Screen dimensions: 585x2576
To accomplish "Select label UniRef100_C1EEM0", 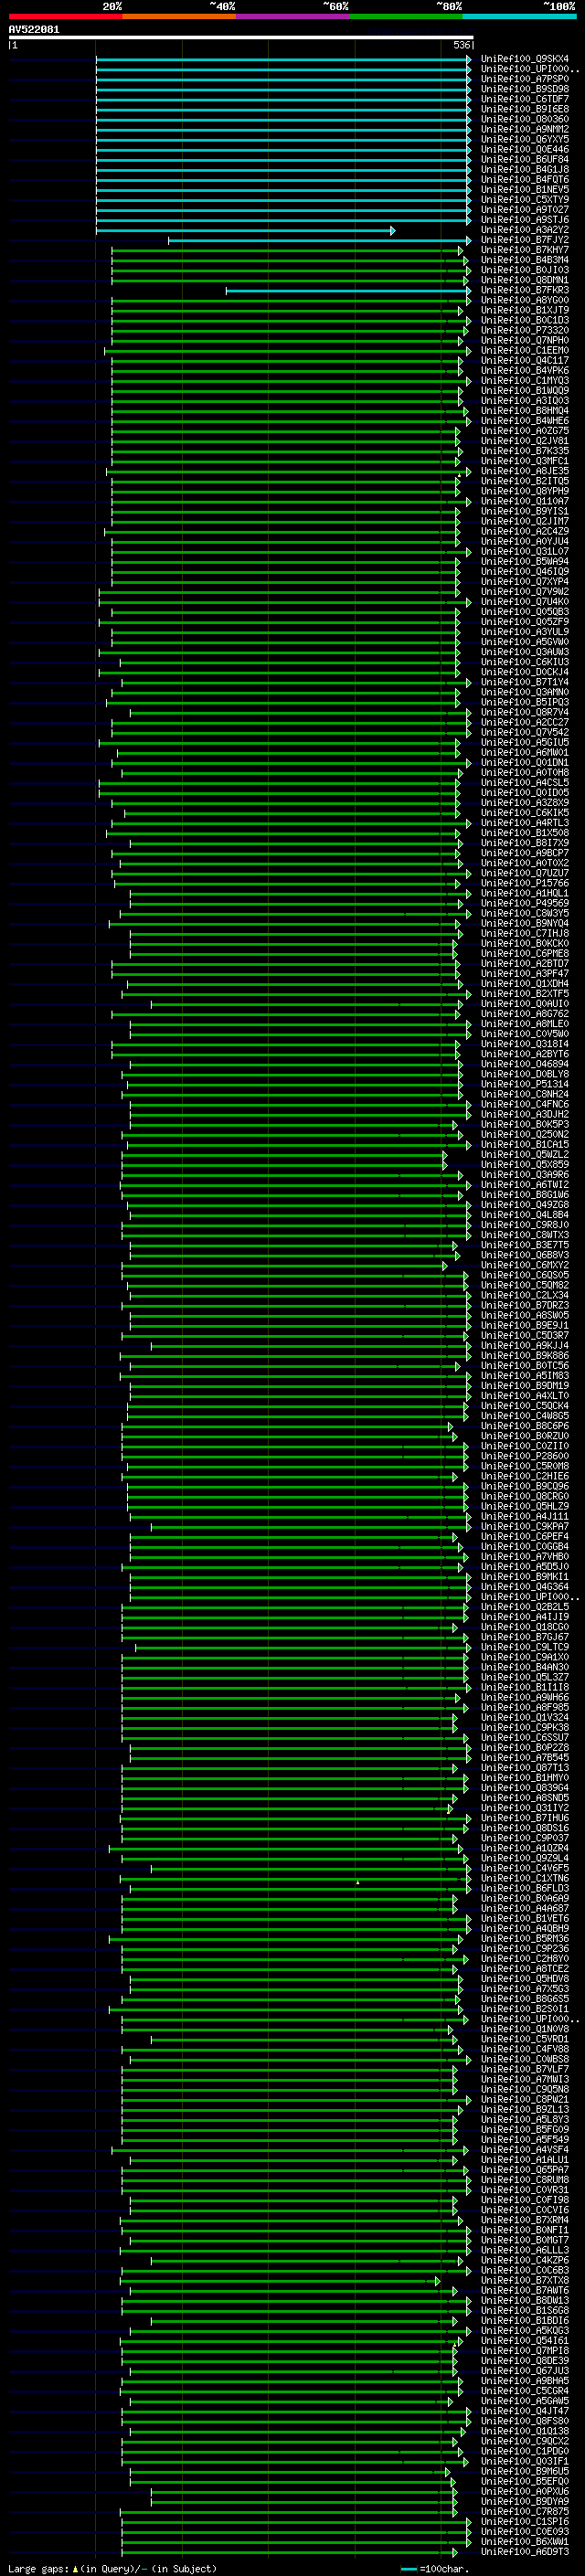I will pyautogui.click(x=525, y=350).
